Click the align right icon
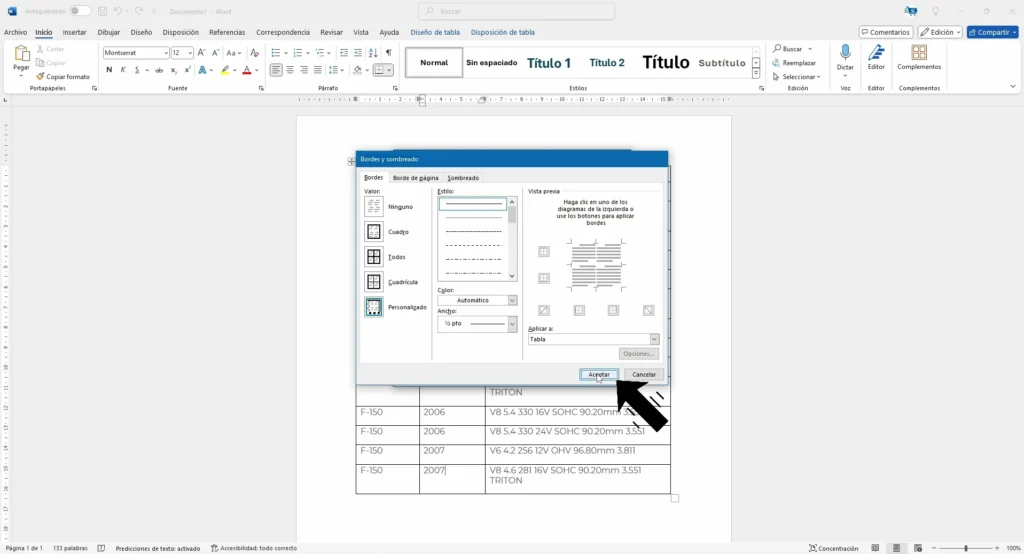This screenshot has width=1024, height=554. click(304, 70)
